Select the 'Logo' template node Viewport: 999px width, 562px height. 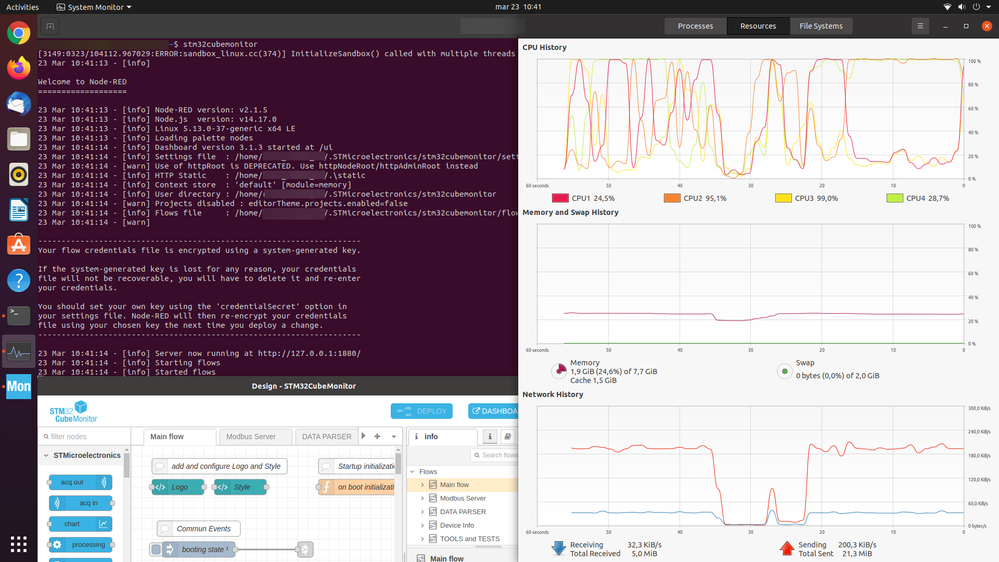[178, 487]
